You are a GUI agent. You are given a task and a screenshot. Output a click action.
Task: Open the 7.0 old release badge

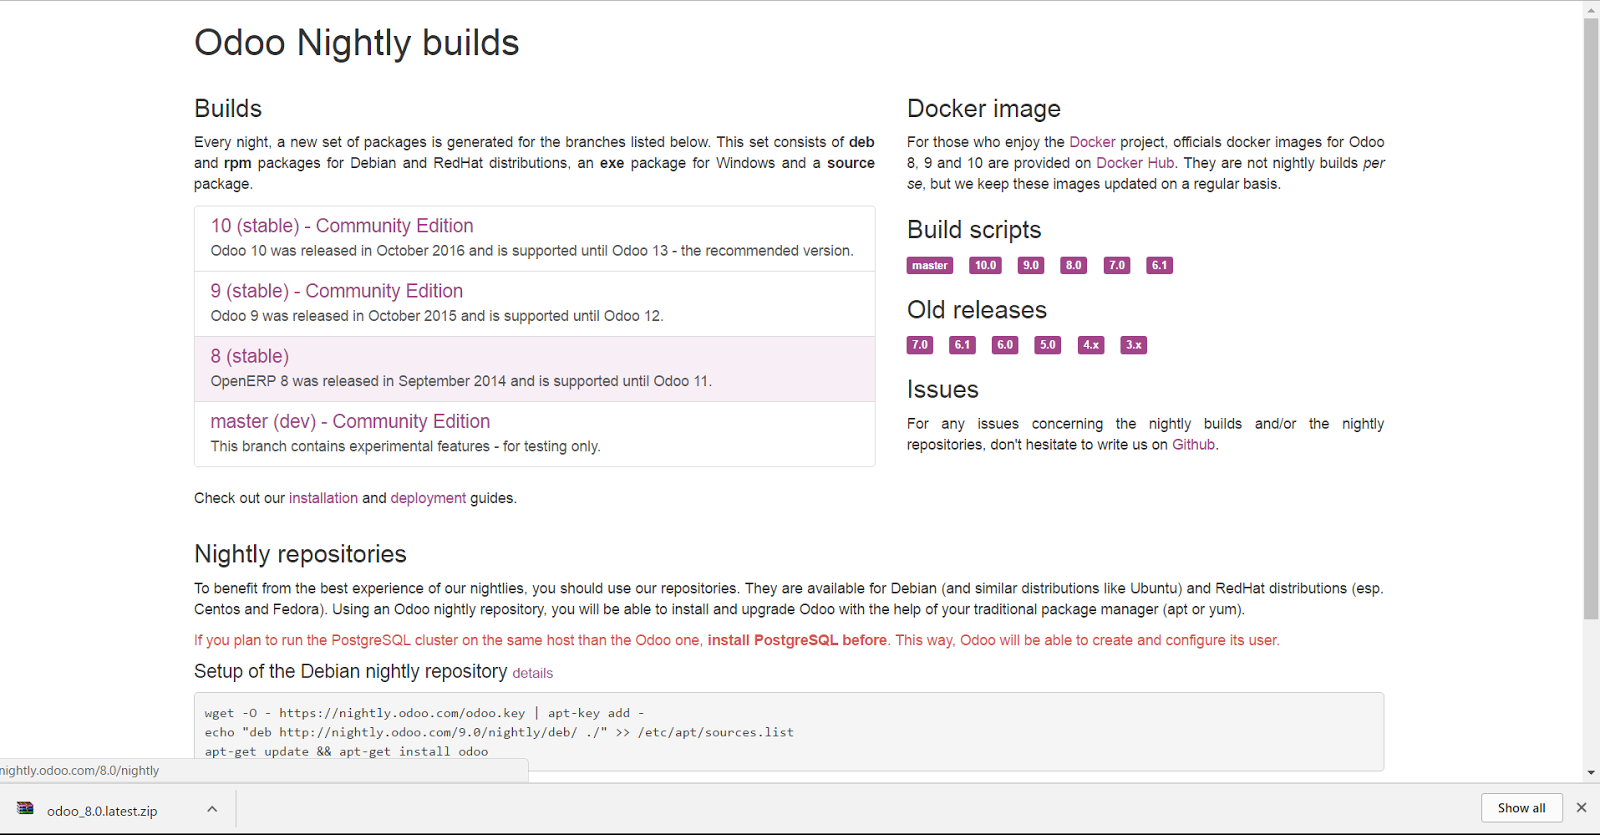(x=920, y=345)
